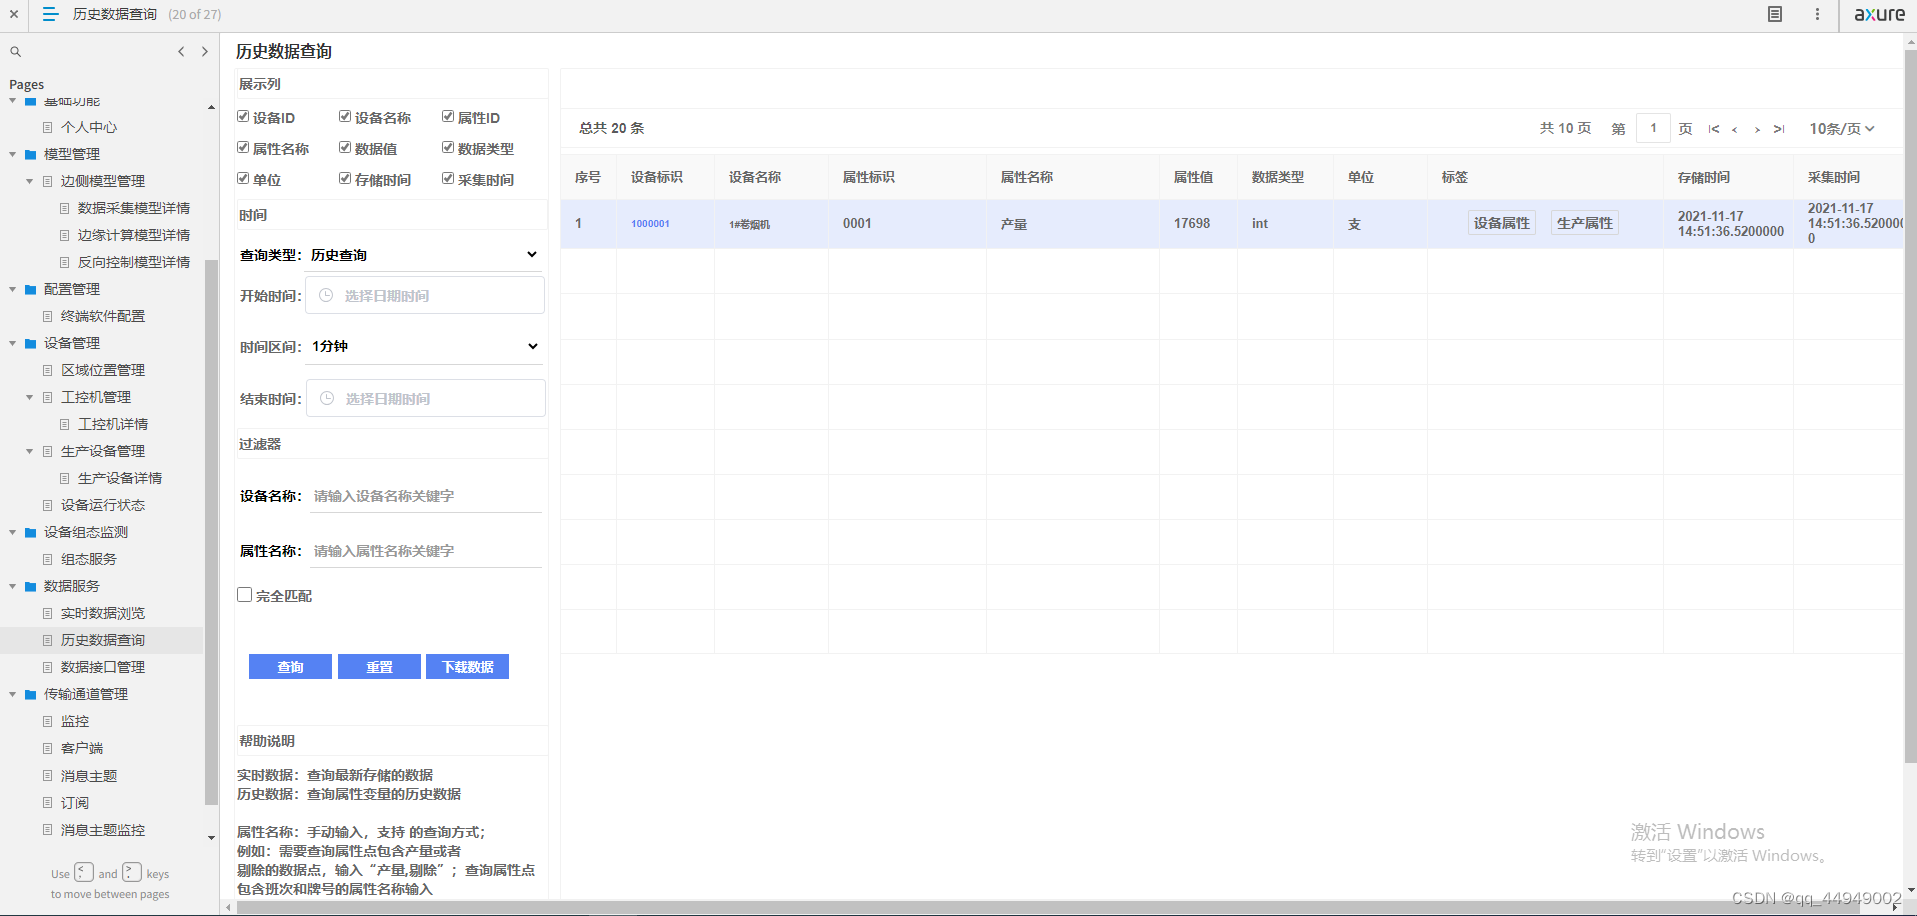
Task: Toggle the 数据值 column checkbox
Action: point(345,148)
